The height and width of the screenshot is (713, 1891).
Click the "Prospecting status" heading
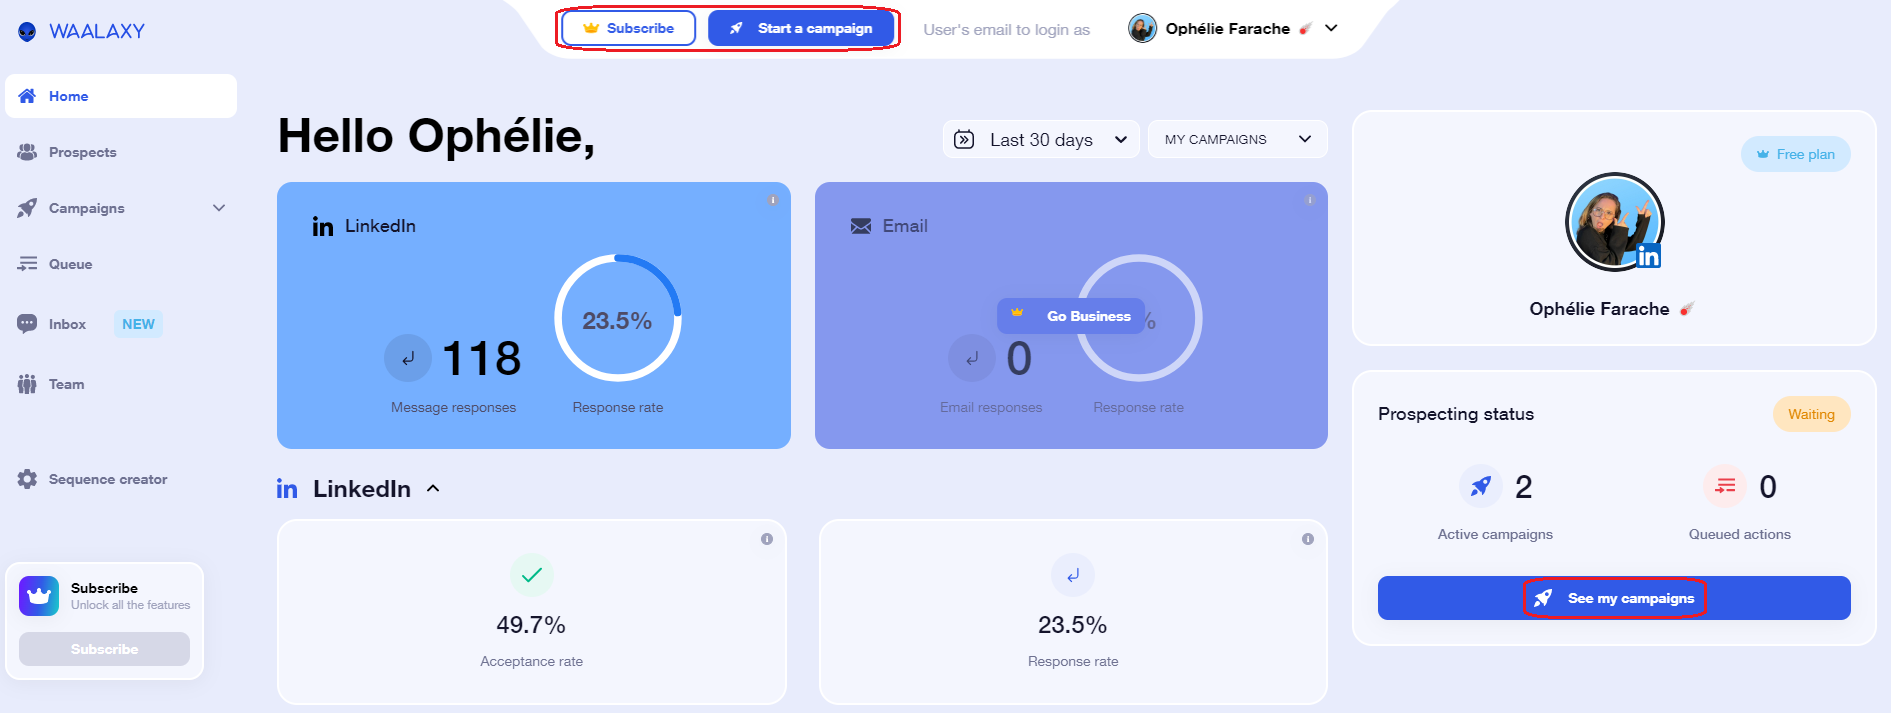pyautogui.click(x=1456, y=414)
